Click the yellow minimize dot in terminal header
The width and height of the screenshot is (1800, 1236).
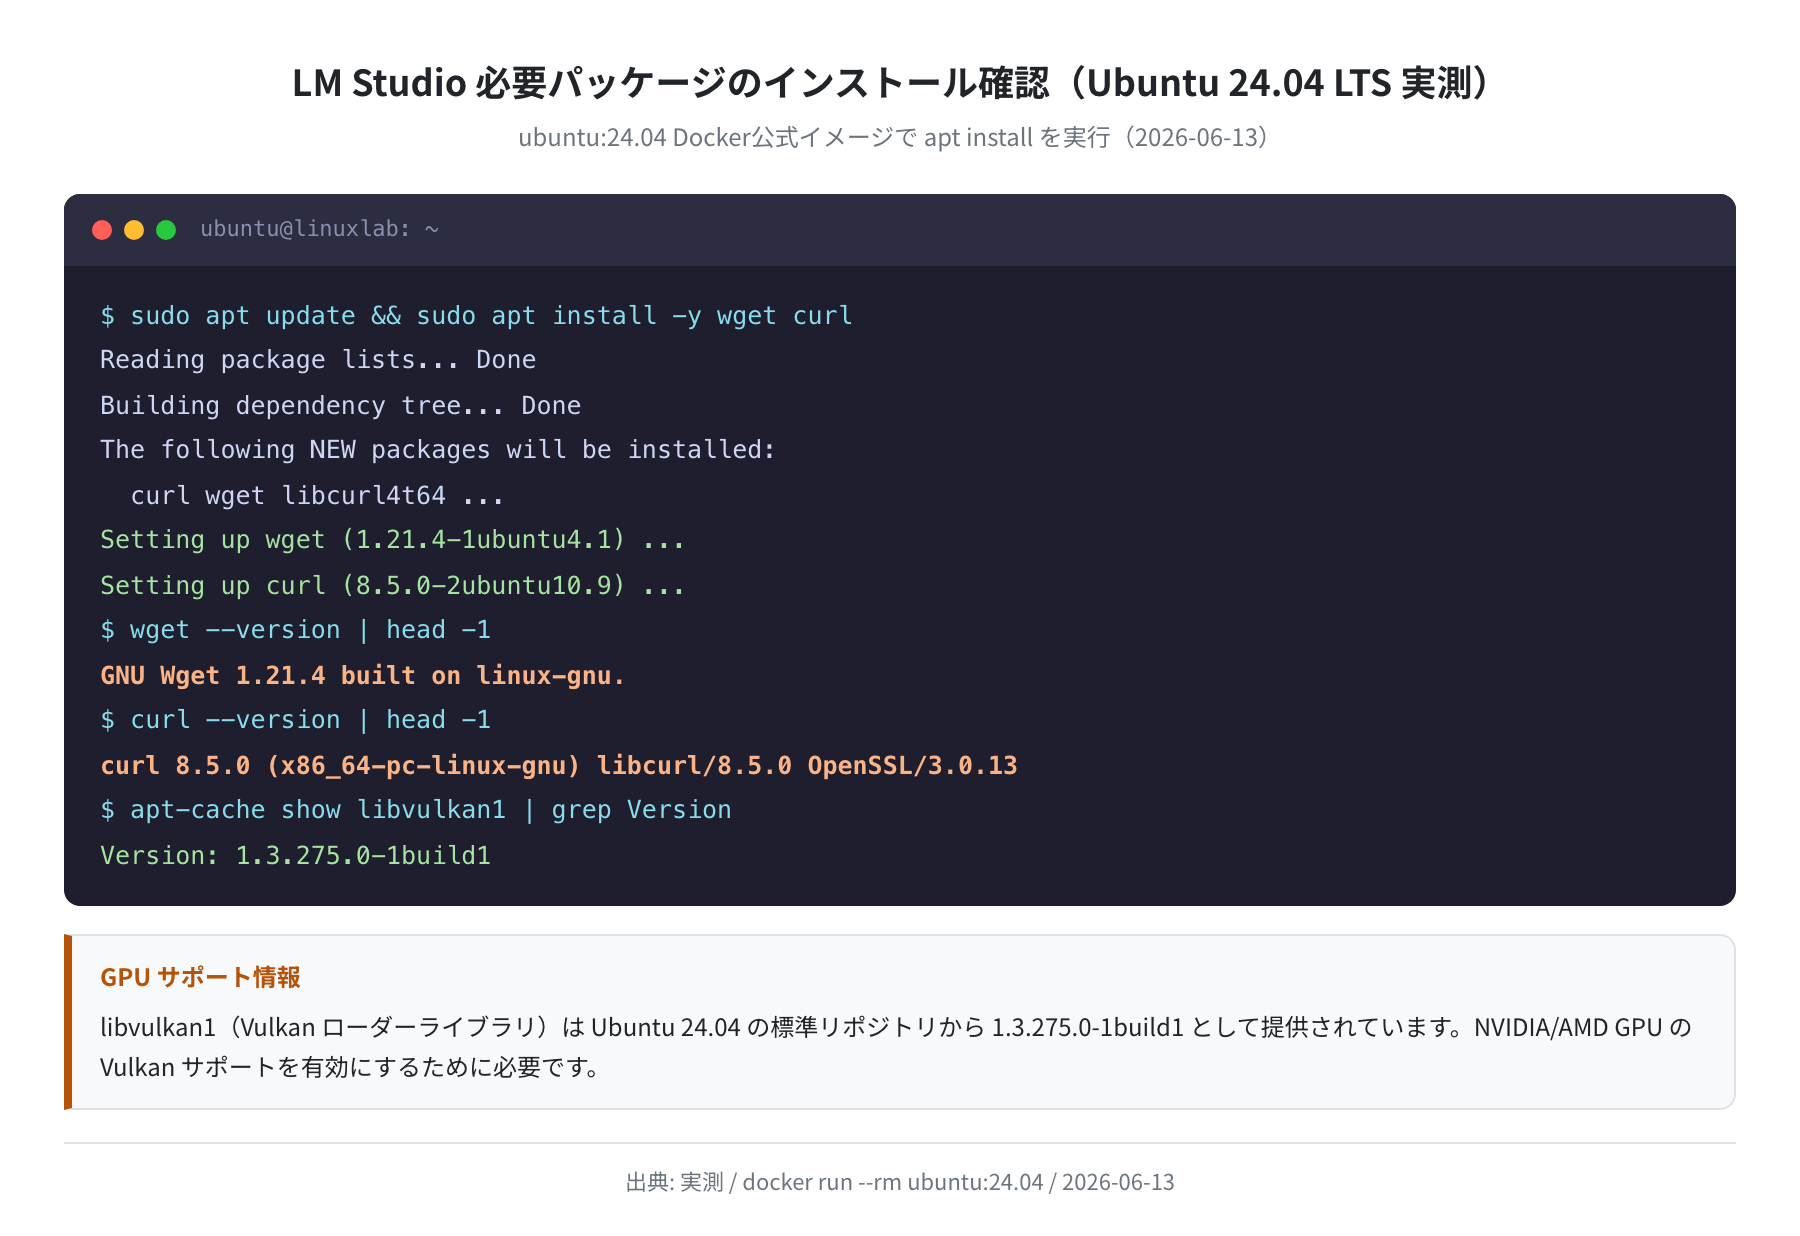click(x=134, y=230)
